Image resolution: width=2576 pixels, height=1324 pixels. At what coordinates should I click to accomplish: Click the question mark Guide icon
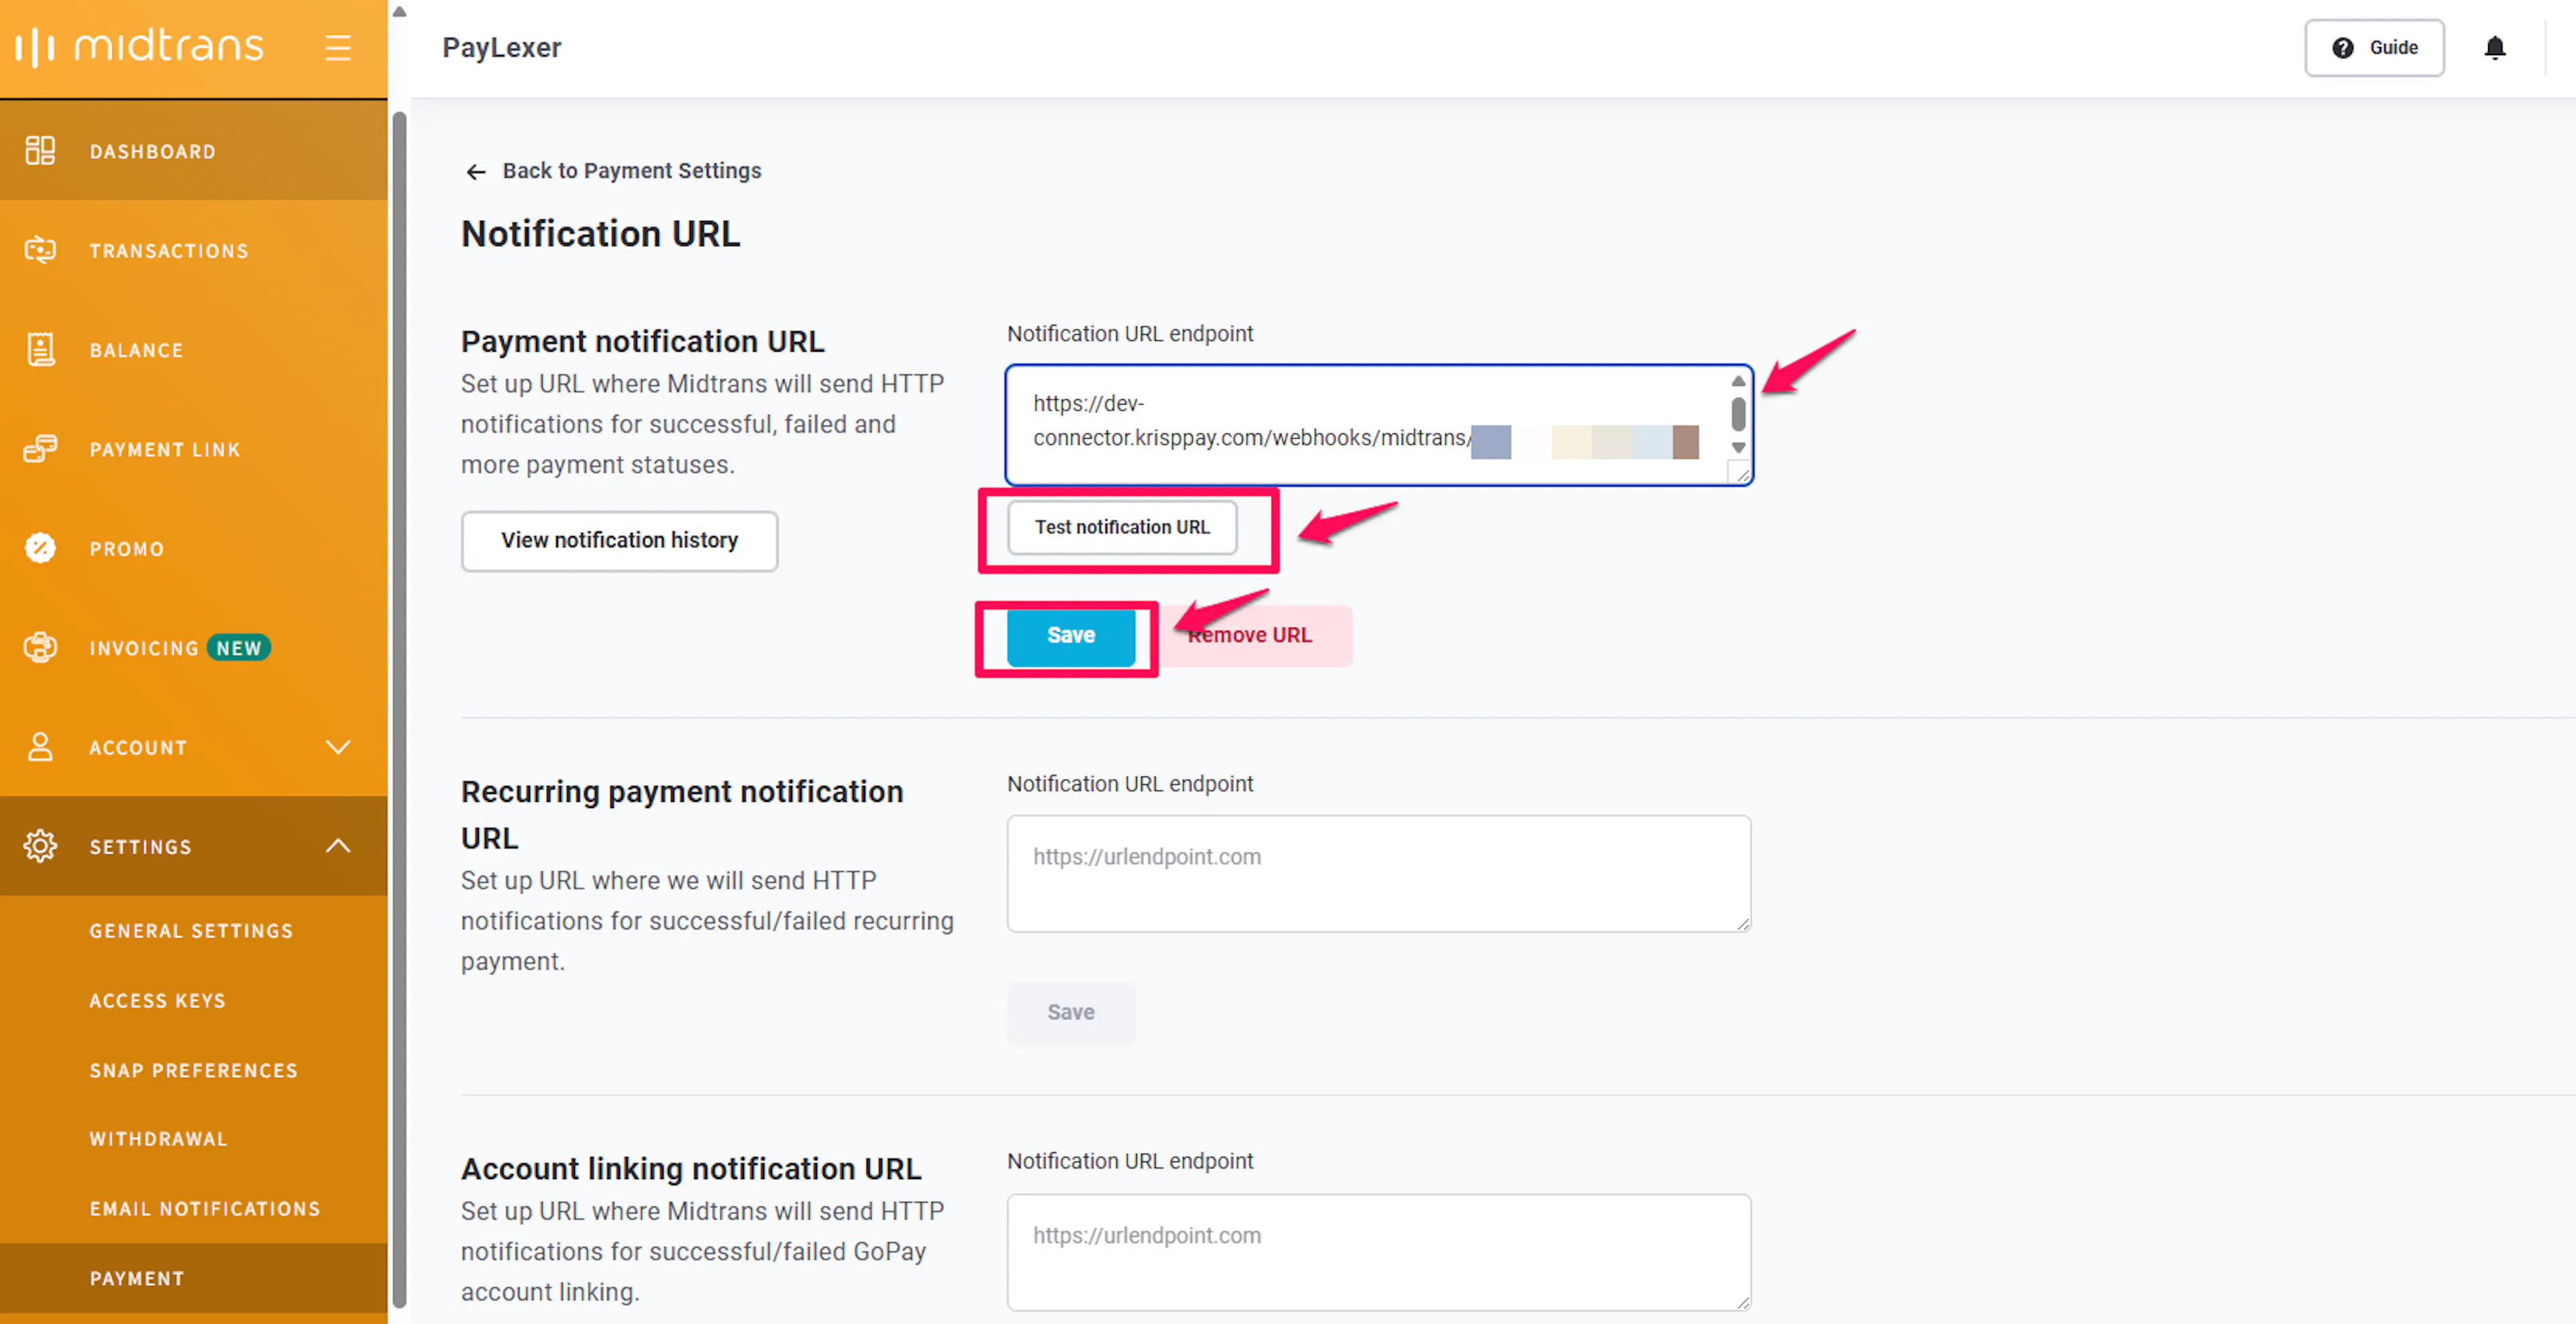[2342, 47]
